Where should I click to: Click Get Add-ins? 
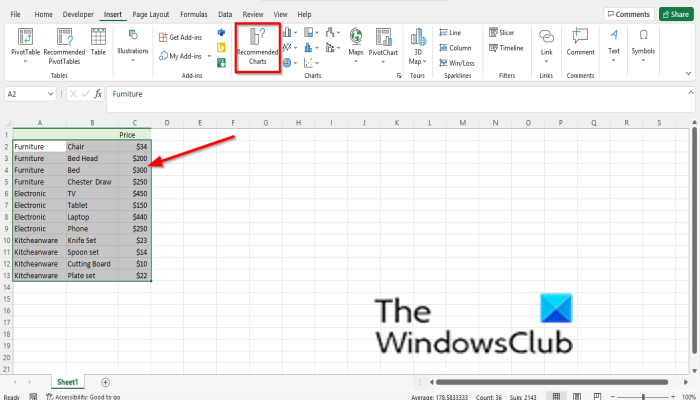pos(181,38)
